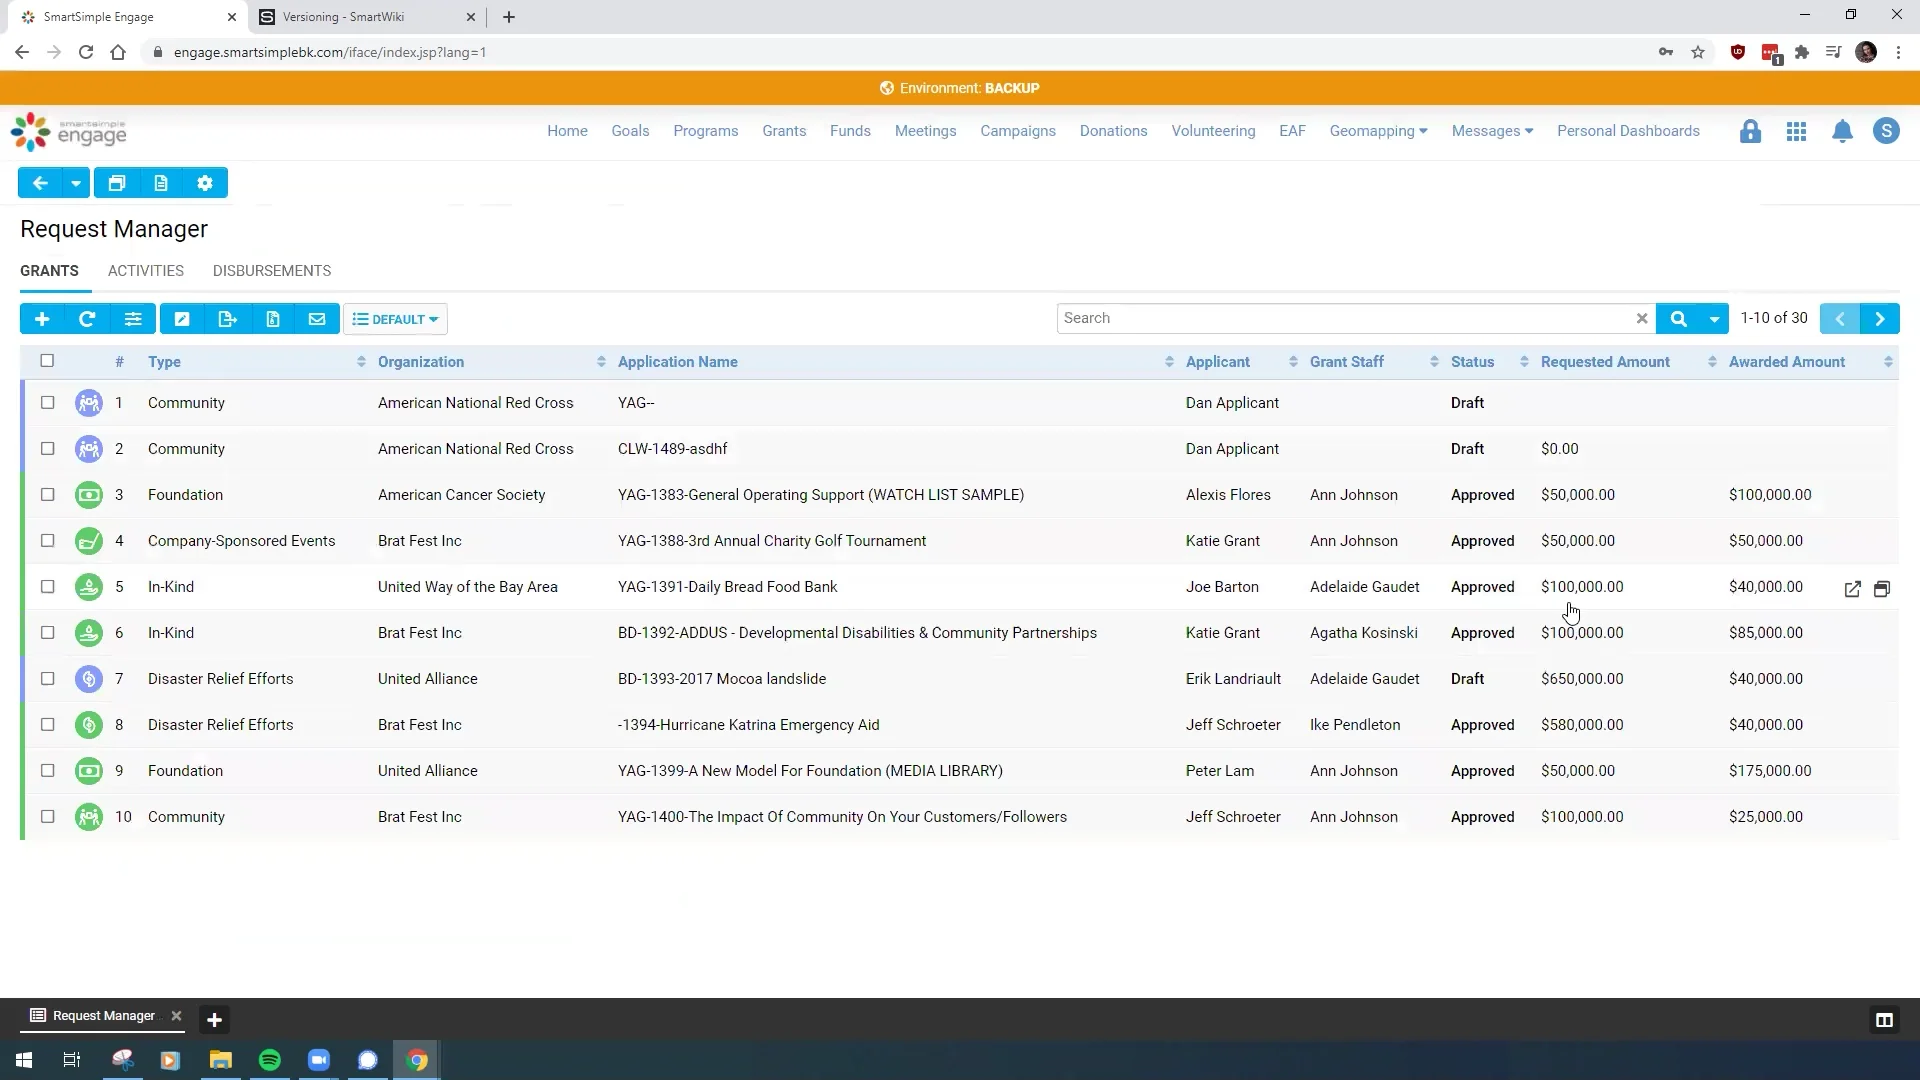This screenshot has width=1920, height=1080.
Task: Refresh the grants list
Action: pyautogui.click(x=87, y=318)
